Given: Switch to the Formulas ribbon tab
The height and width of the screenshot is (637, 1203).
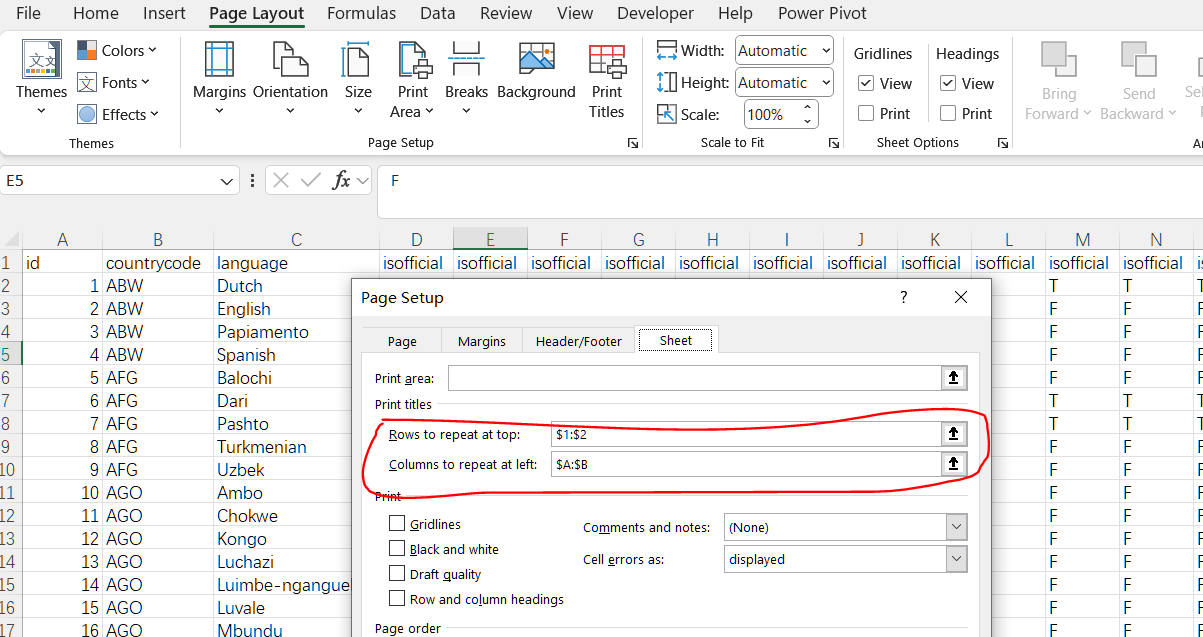Looking at the screenshot, I should 361,14.
